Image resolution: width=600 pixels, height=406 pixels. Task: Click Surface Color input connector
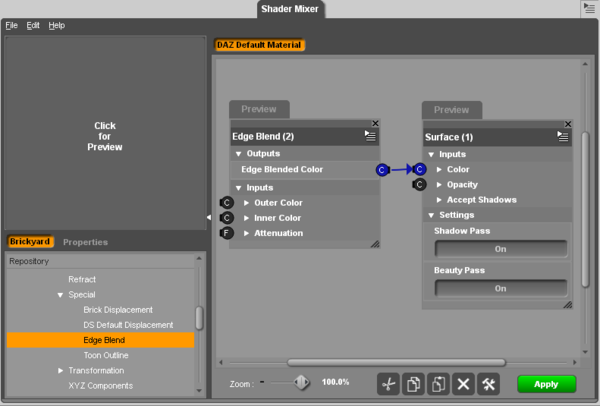coord(419,169)
